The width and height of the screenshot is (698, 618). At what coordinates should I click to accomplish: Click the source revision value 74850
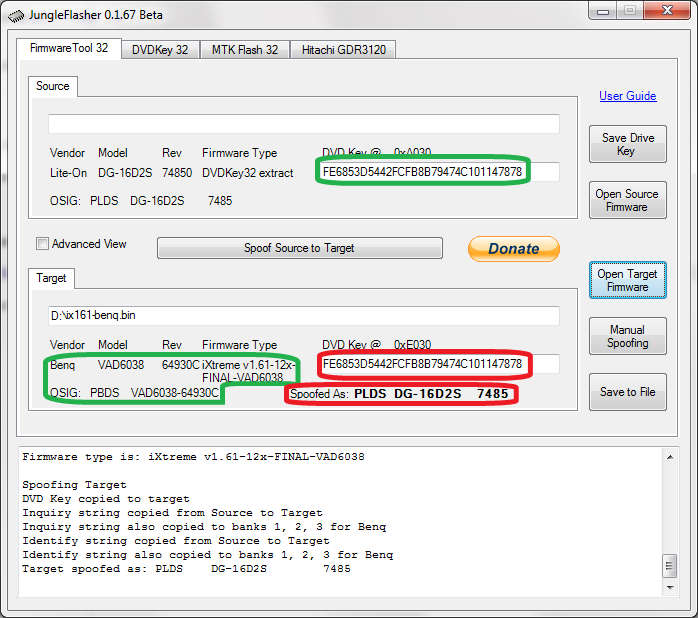coord(177,173)
